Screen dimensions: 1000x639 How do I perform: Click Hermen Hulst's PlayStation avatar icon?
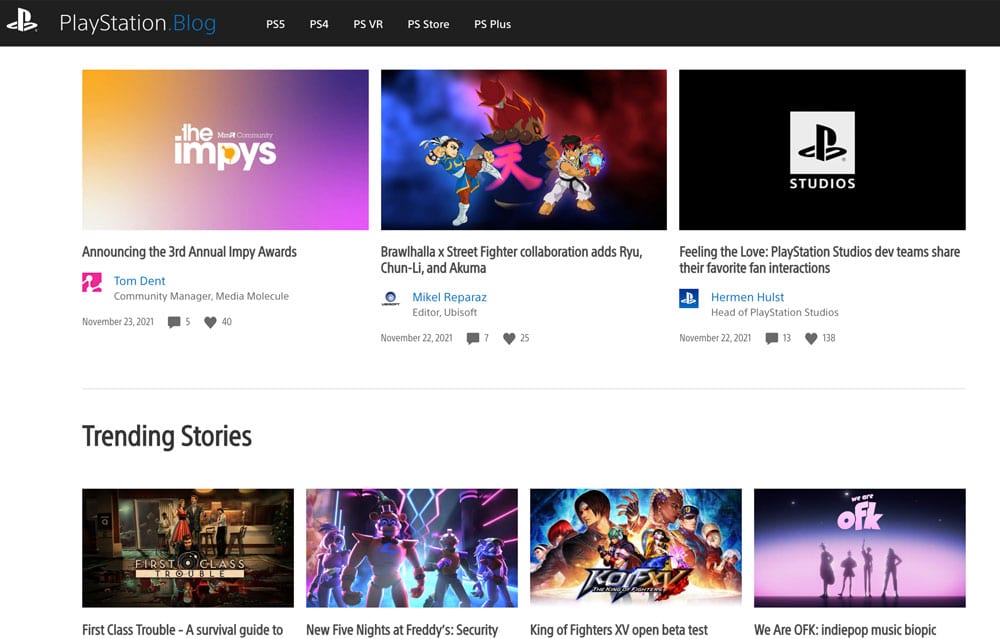click(689, 298)
